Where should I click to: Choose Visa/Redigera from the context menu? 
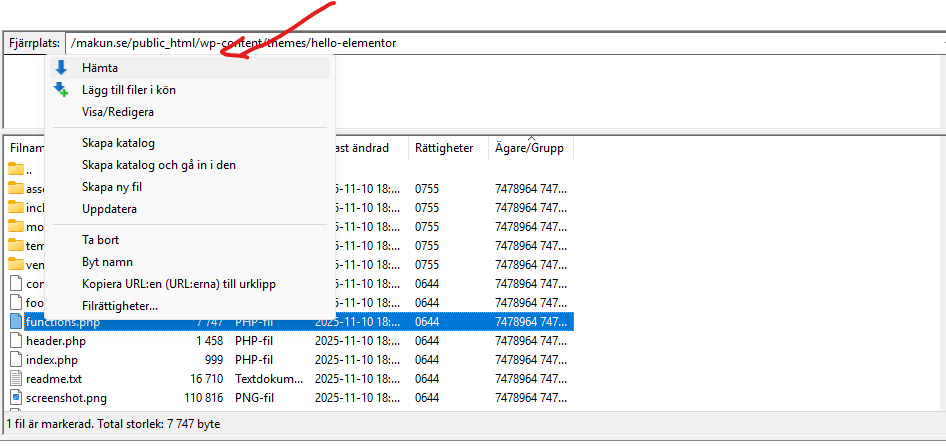click(117, 112)
